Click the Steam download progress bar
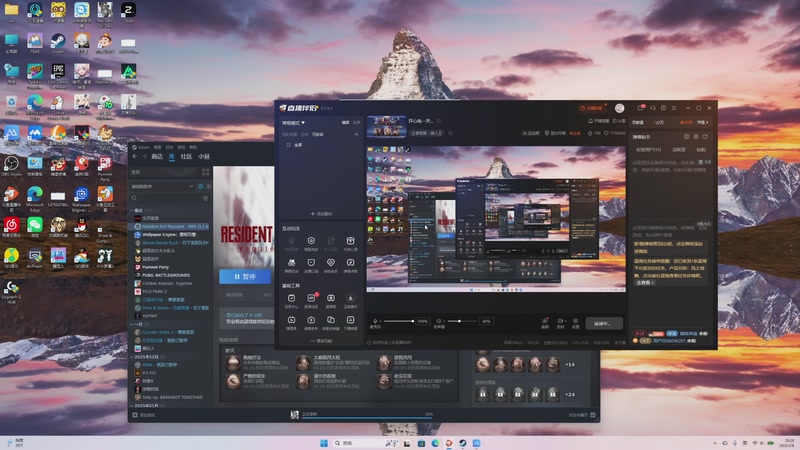800x450 pixels. 366,418
